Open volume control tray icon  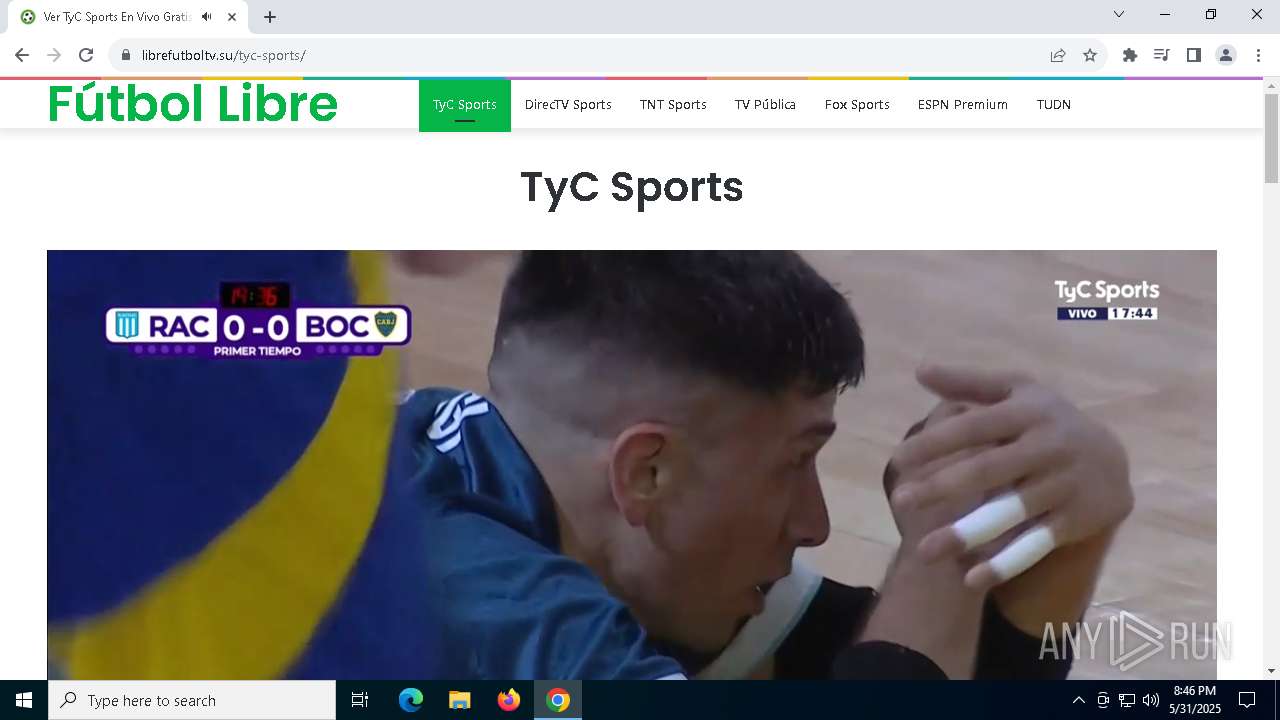(1151, 700)
